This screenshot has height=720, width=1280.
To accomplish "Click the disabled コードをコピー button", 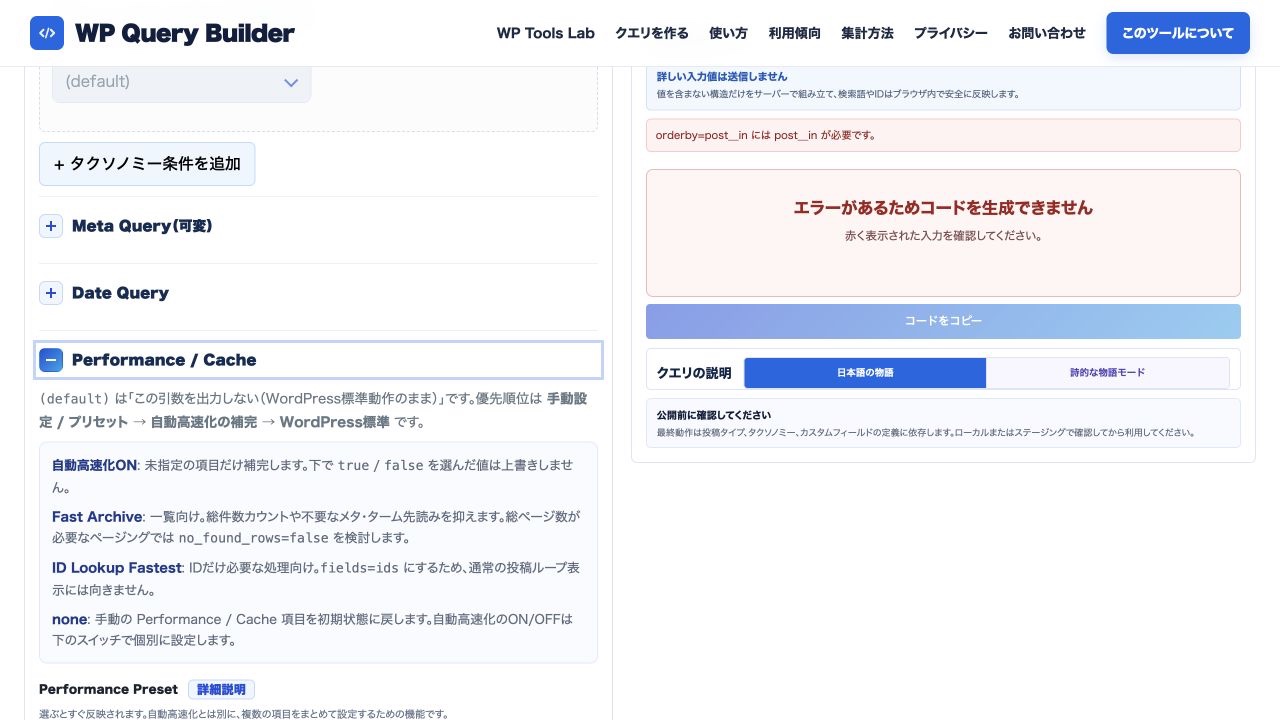I will [943, 321].
